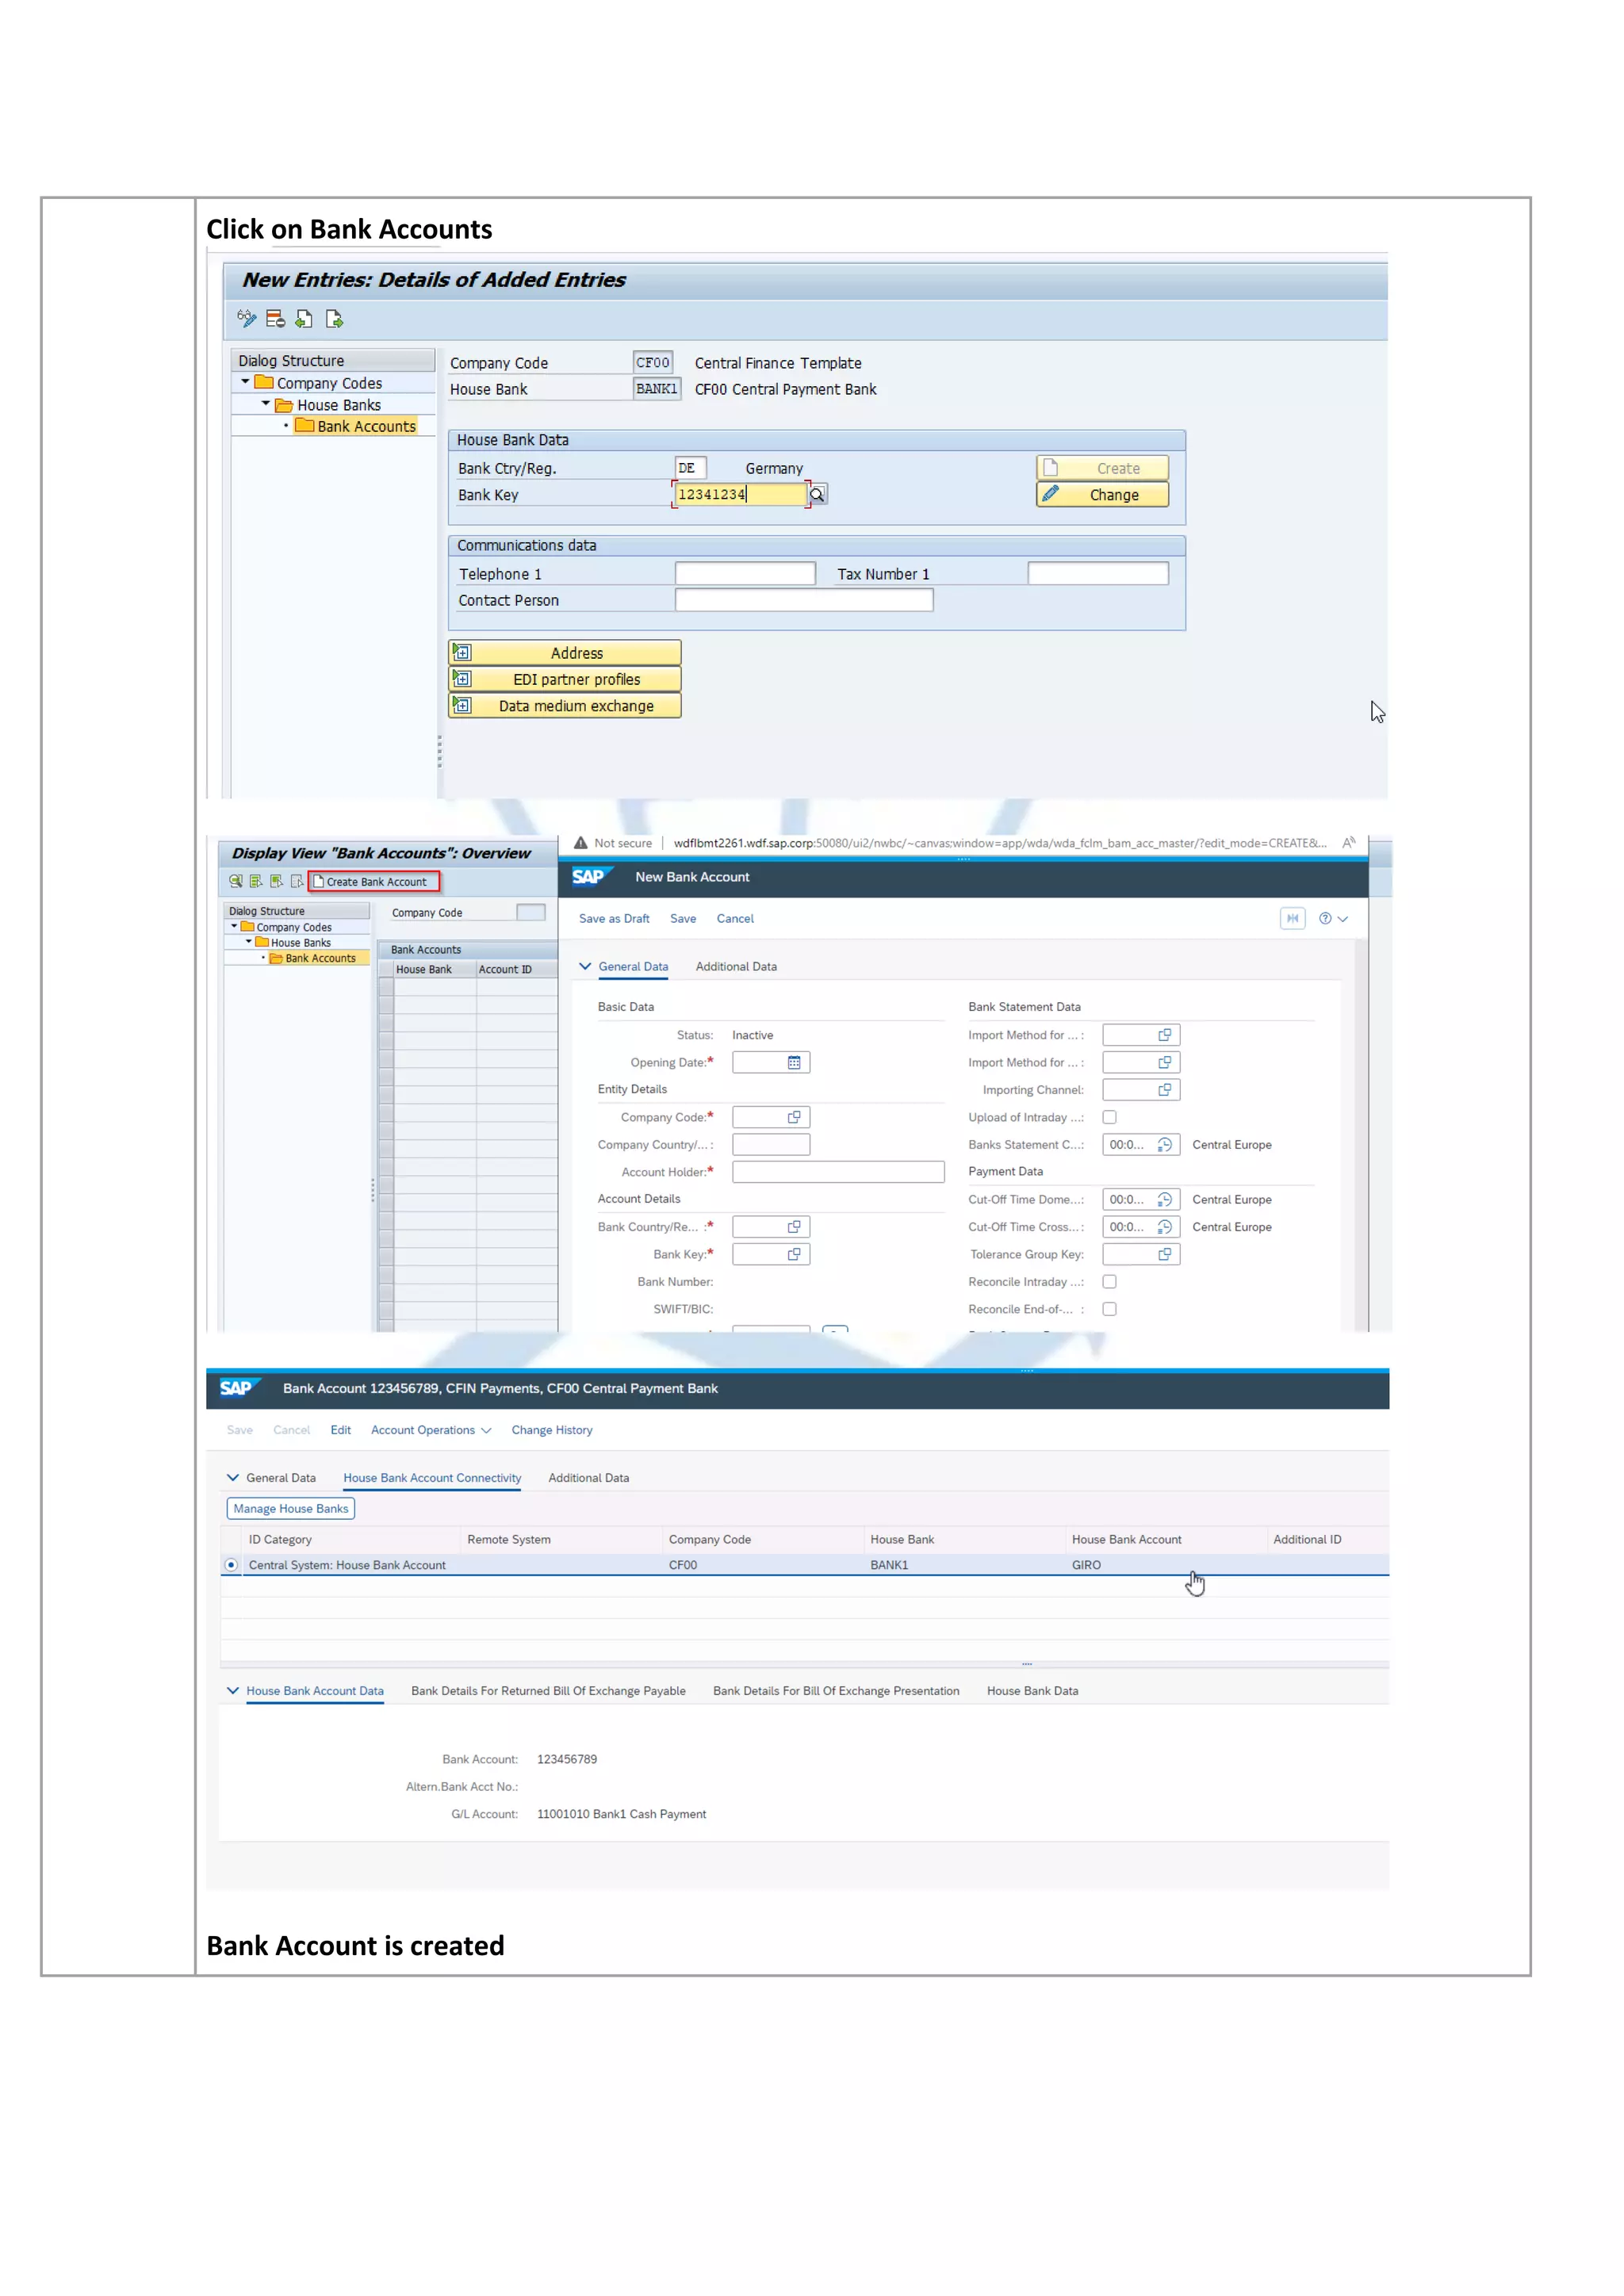Click the delete entry toolbar icon
The height and width of the screenshot is (2296, 1624).
275,319
